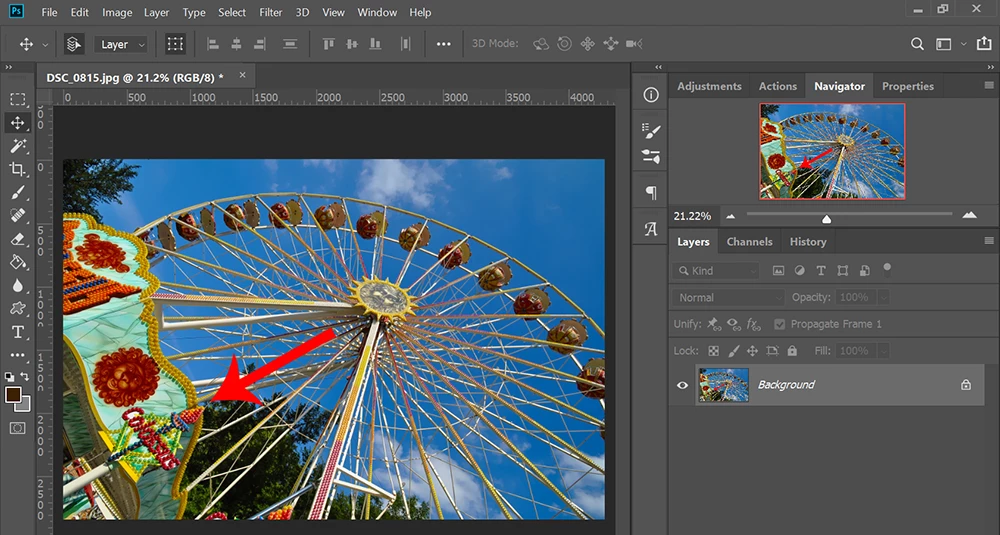
Task: Select the Magic Wand tool
Action: click(x=18, y=146)
